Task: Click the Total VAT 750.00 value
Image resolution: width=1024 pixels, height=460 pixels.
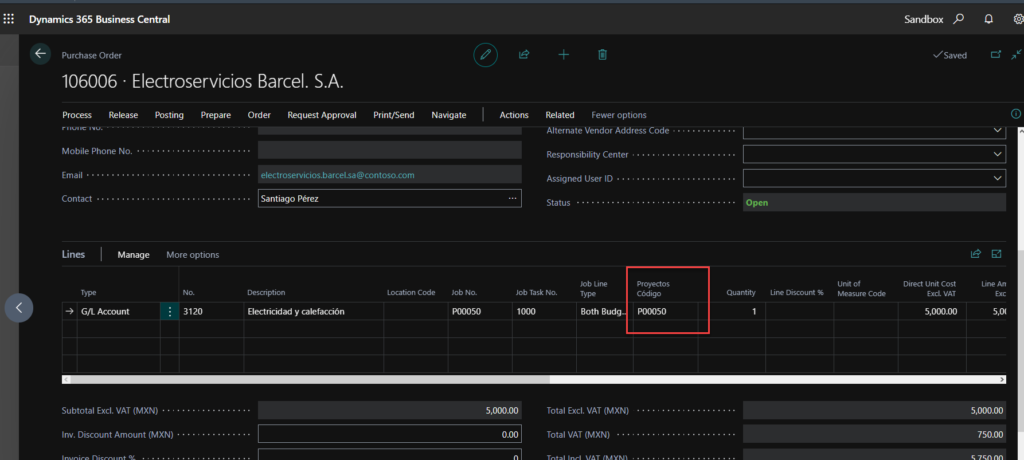Action: point(874,434)
